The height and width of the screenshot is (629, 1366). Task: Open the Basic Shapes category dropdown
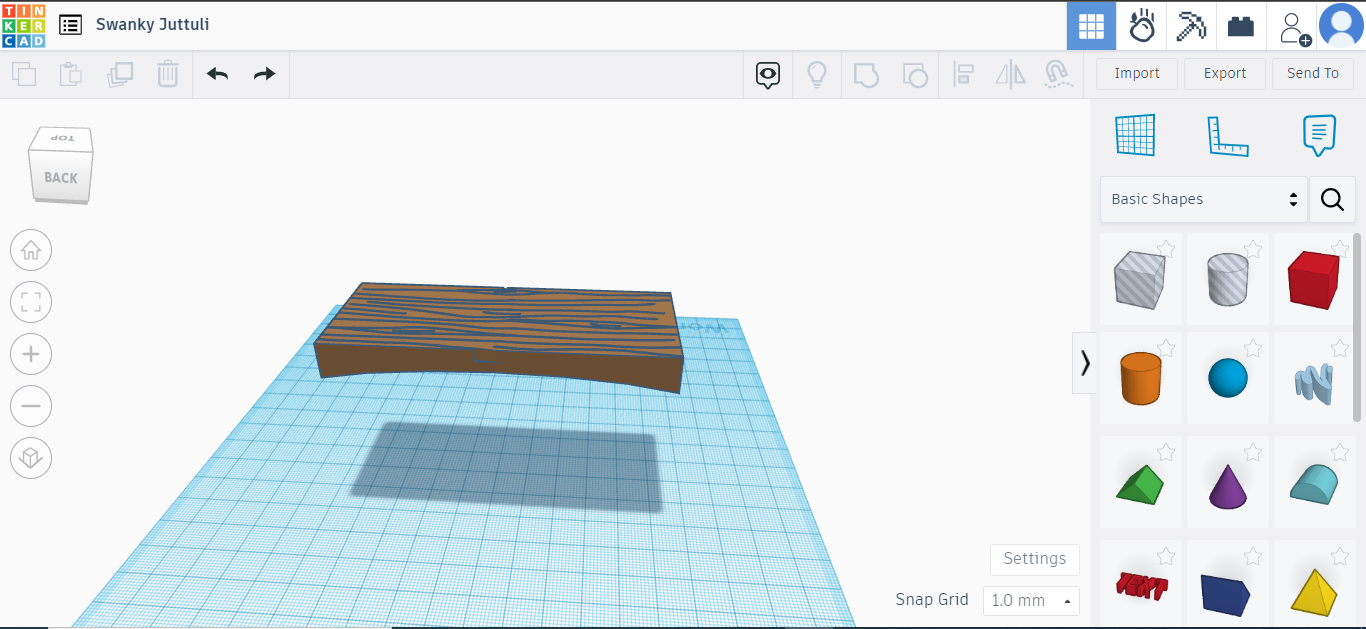pos(1203,199)
